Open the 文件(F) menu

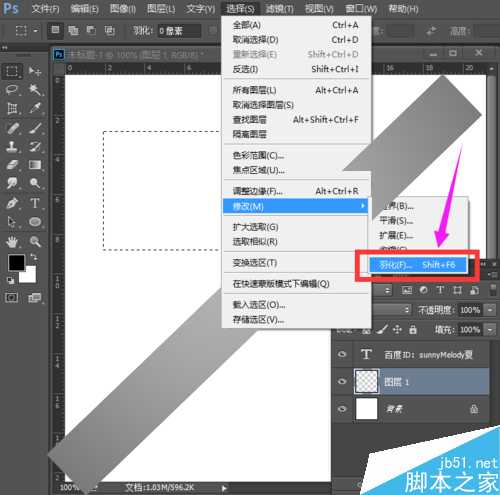(45, 9)
